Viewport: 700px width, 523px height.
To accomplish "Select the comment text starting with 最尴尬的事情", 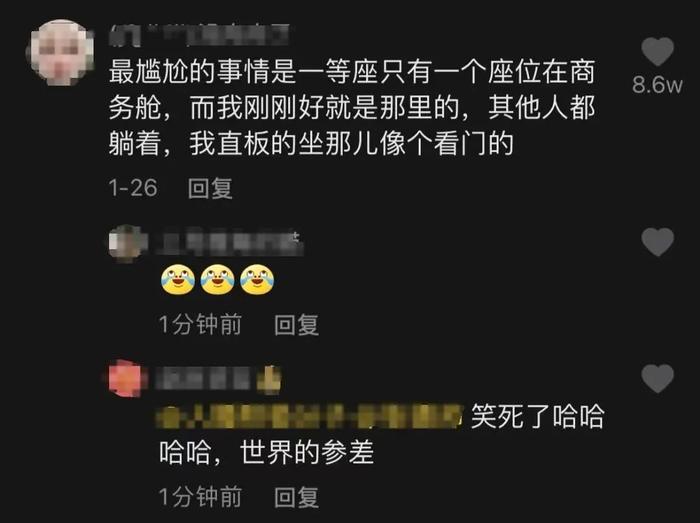I will click(352, 108).
